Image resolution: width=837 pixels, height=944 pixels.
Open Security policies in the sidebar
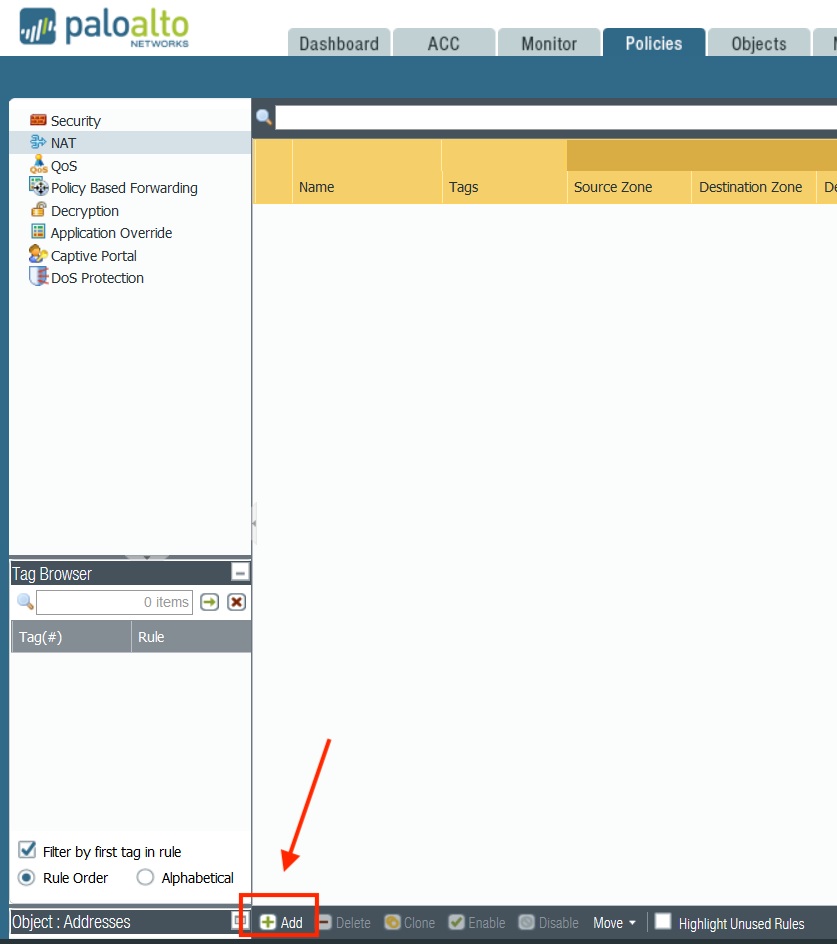(x=75, y=121)
